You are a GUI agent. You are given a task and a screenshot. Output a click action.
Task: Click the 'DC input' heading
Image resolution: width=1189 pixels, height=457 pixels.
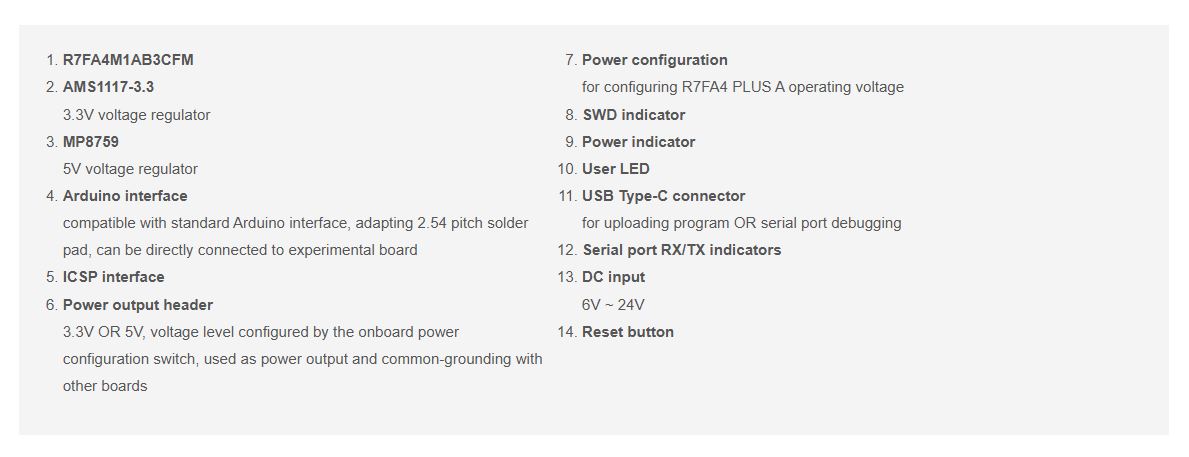[614, 277]
